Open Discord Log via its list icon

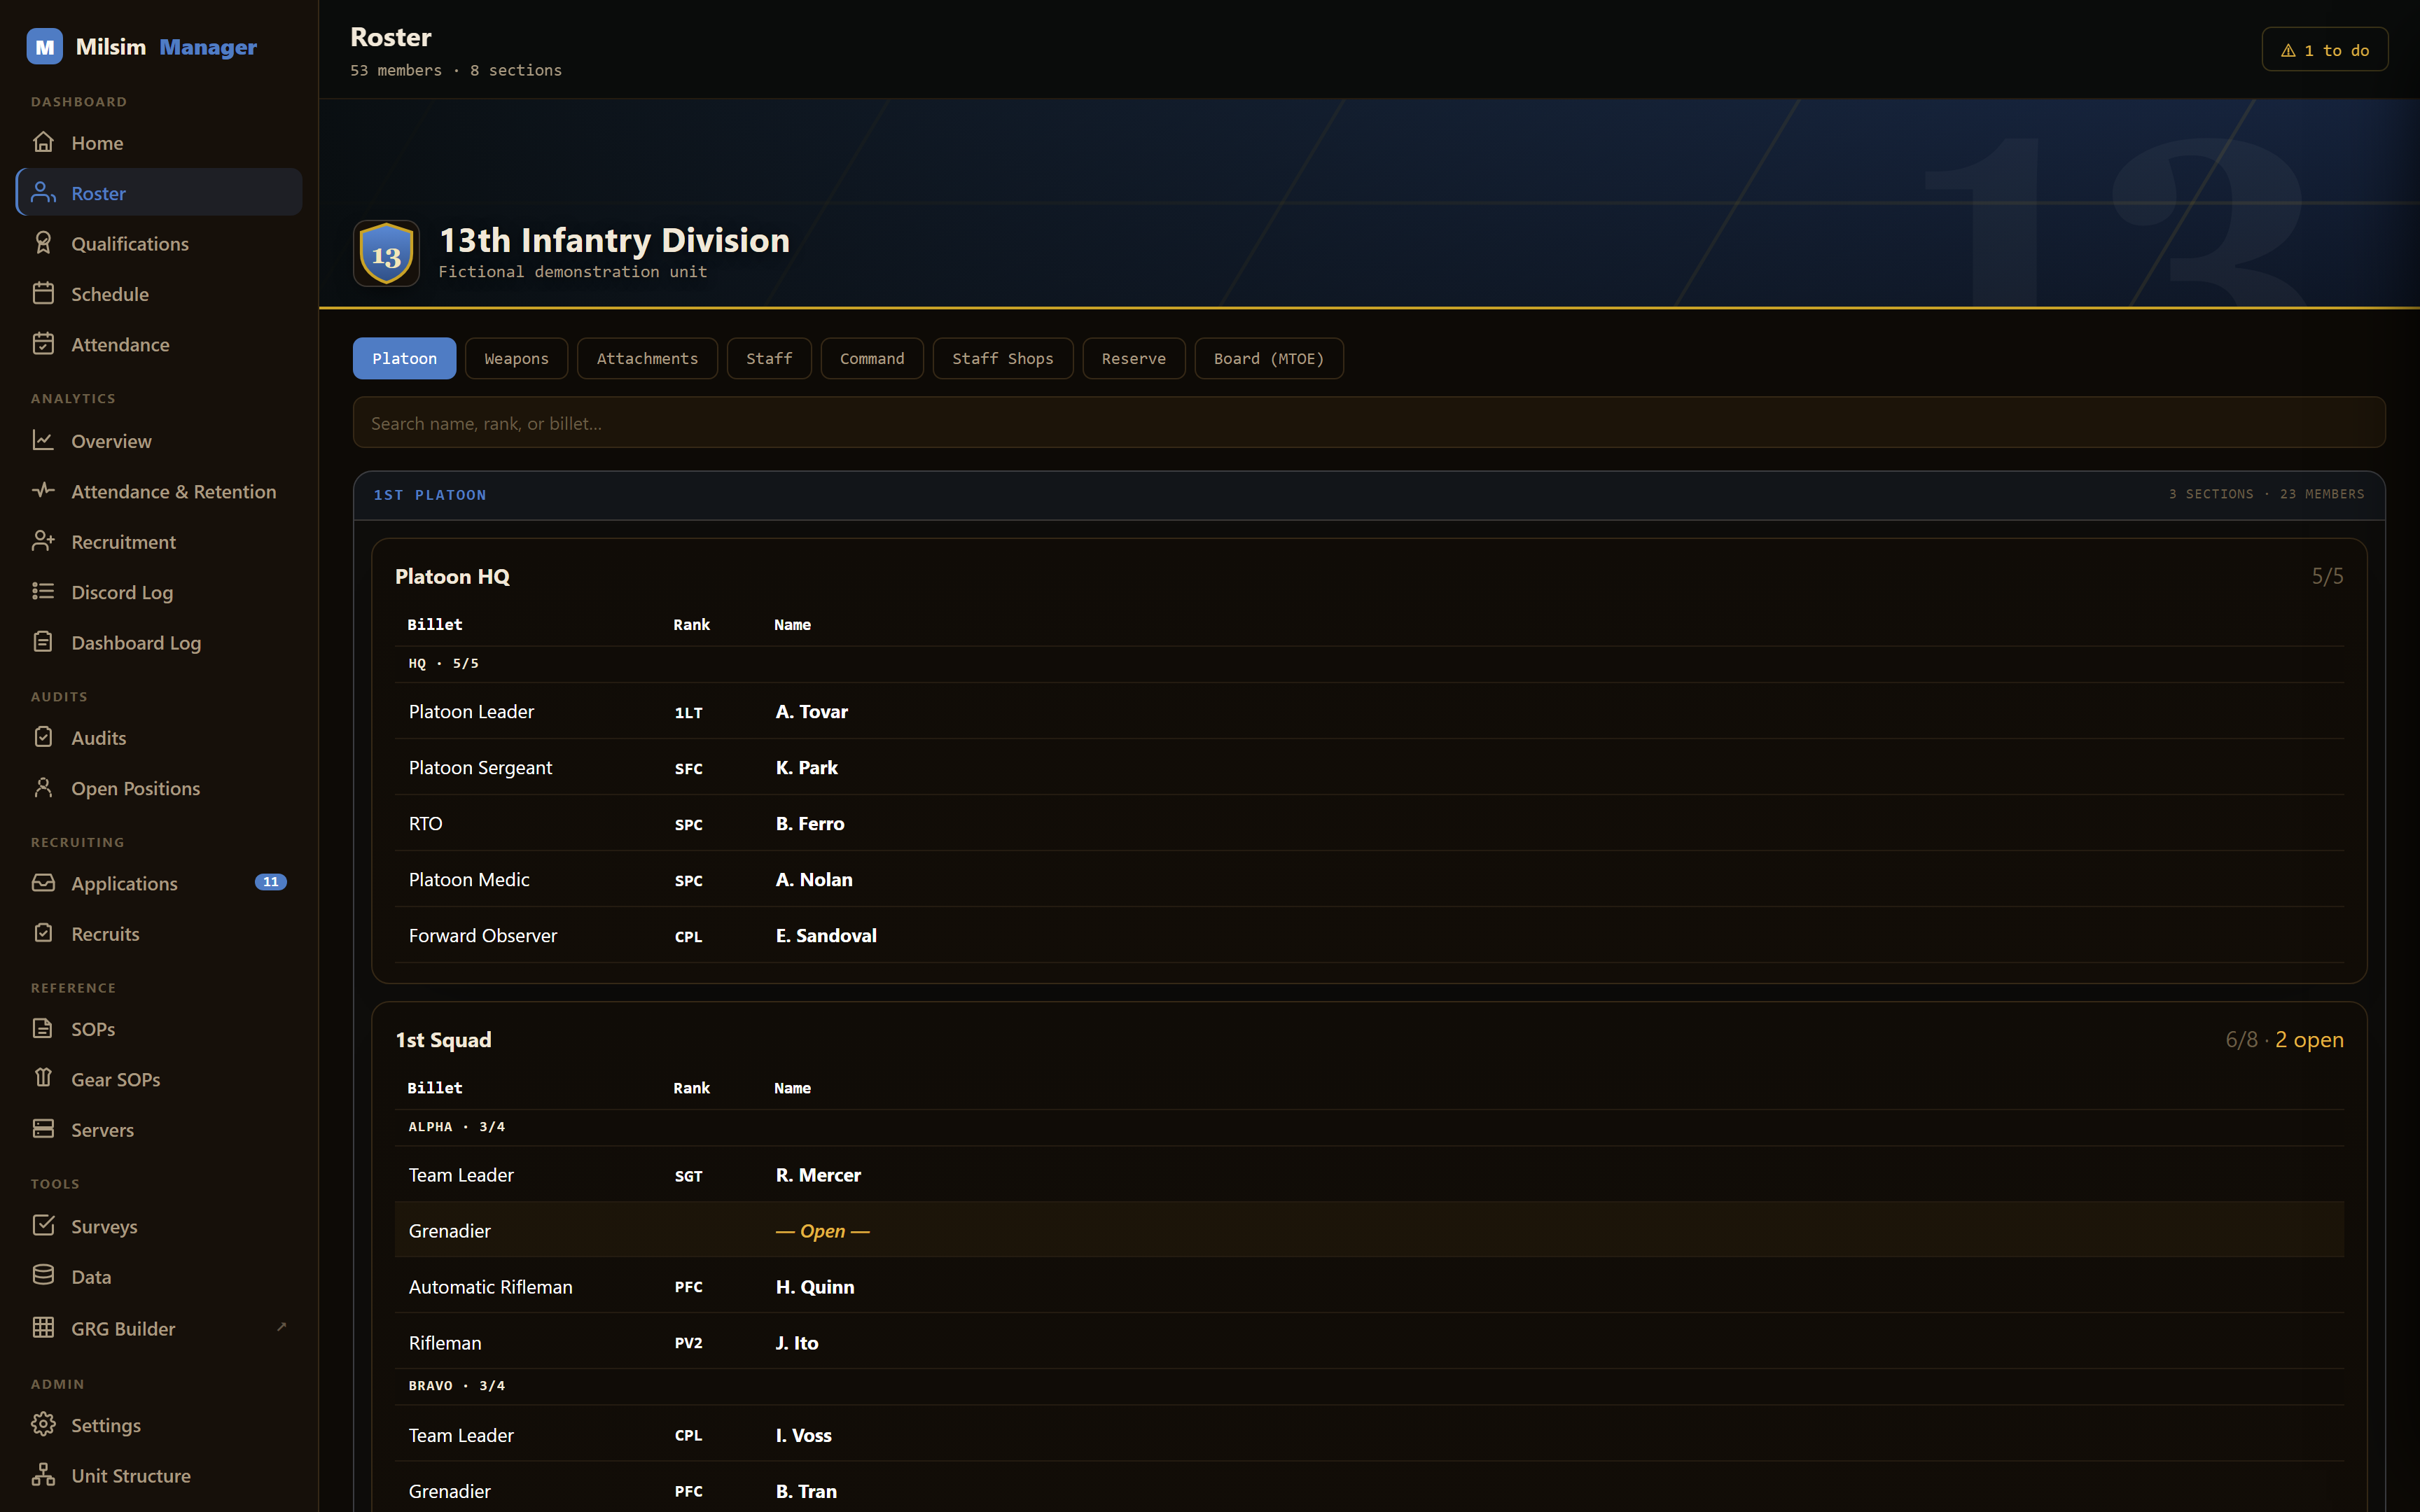(x=43, y=591)
